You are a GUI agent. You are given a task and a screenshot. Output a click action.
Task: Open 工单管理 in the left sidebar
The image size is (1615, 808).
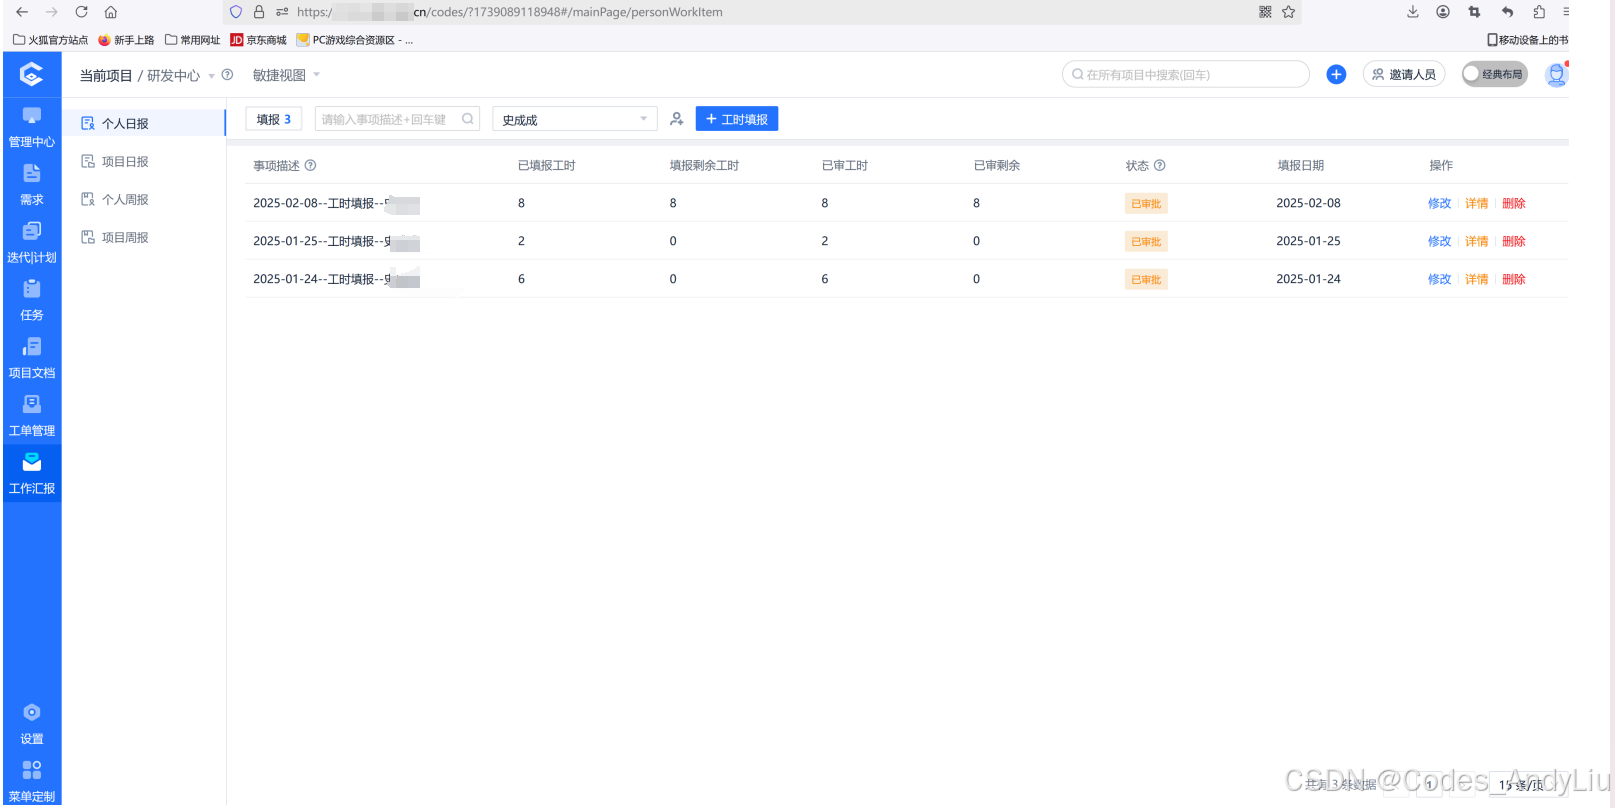(32, 416)
